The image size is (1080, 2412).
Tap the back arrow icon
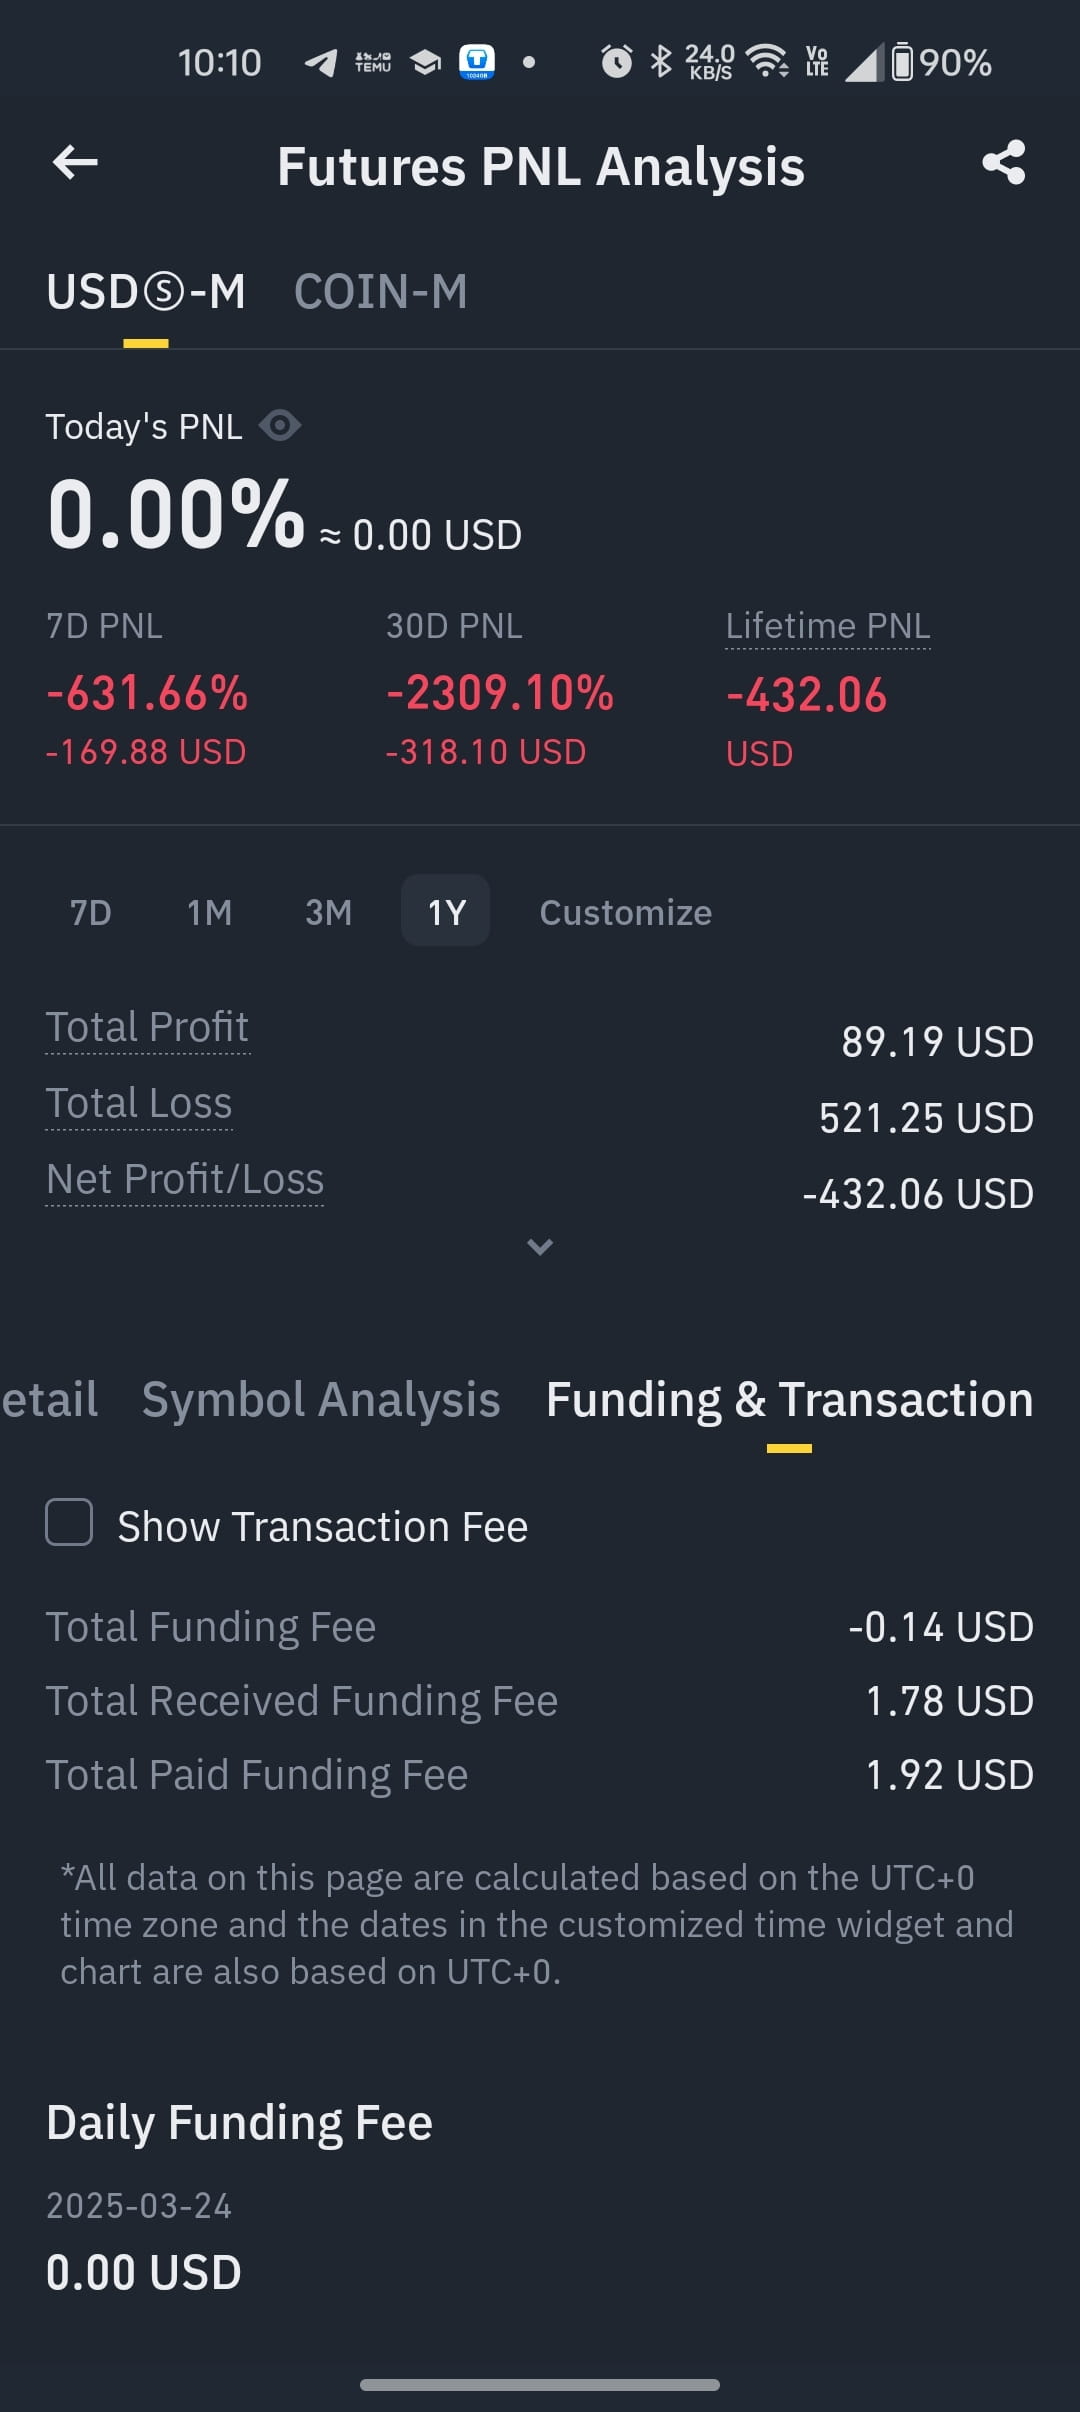[75, 163]
